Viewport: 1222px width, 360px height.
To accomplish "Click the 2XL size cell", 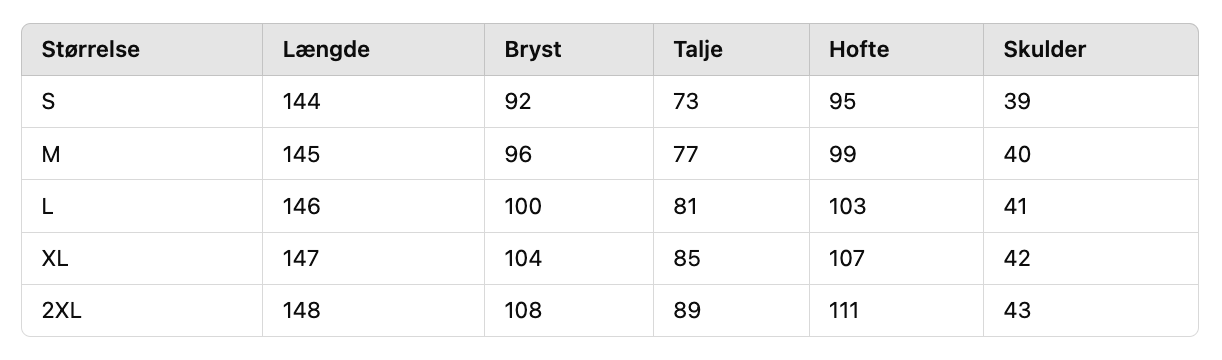I will tap(61, 311).
